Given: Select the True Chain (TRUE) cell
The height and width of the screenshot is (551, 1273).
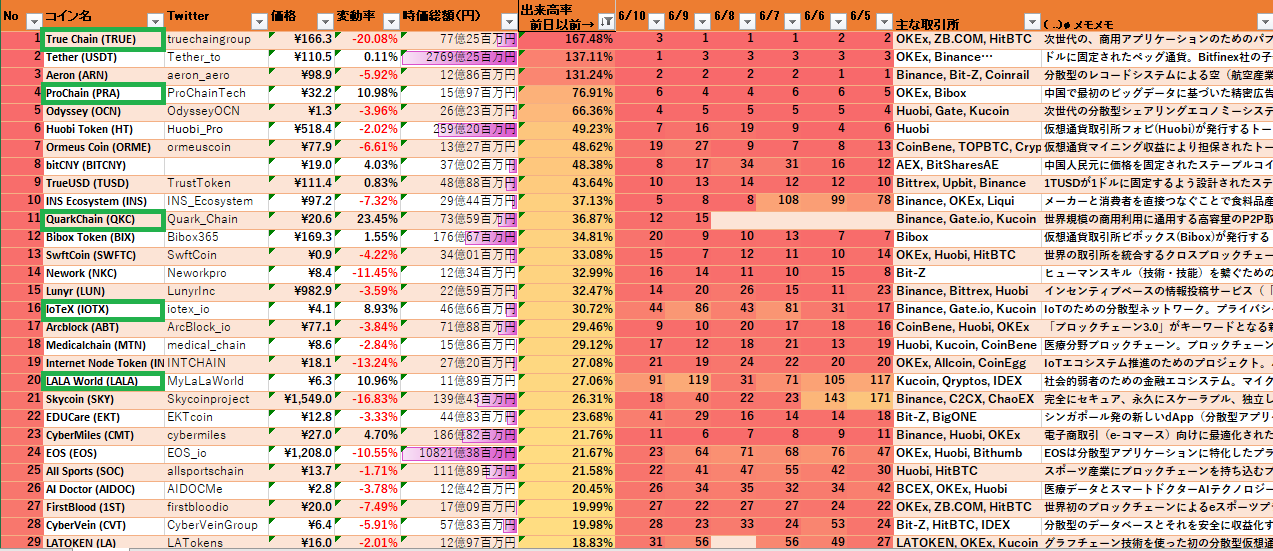Looking at the screenshot, I should pyautogui.click(x=102, y=39).
